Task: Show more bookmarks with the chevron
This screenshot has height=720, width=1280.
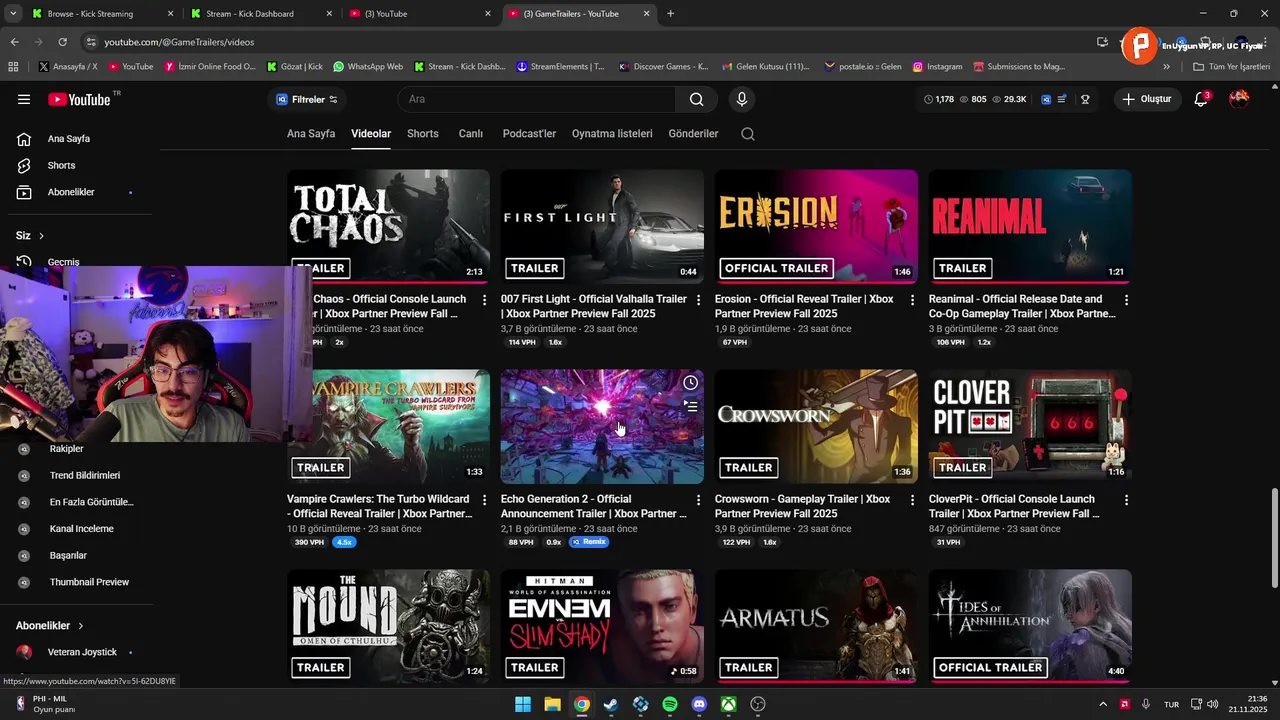Action: click(1166, 67)
